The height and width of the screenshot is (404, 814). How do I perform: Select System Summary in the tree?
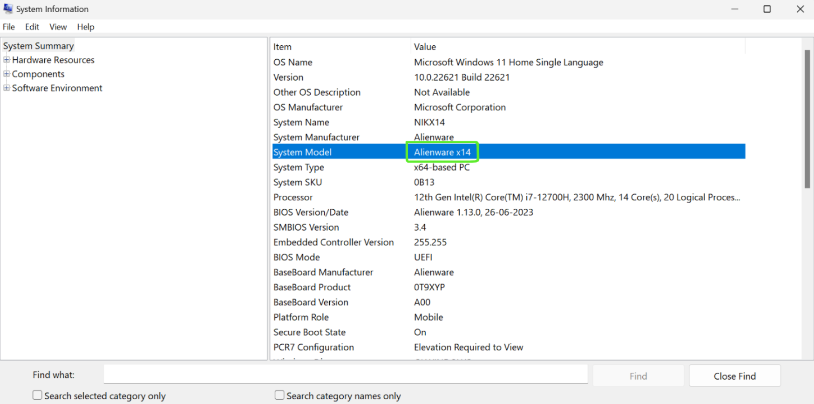[x=39, y=46]
